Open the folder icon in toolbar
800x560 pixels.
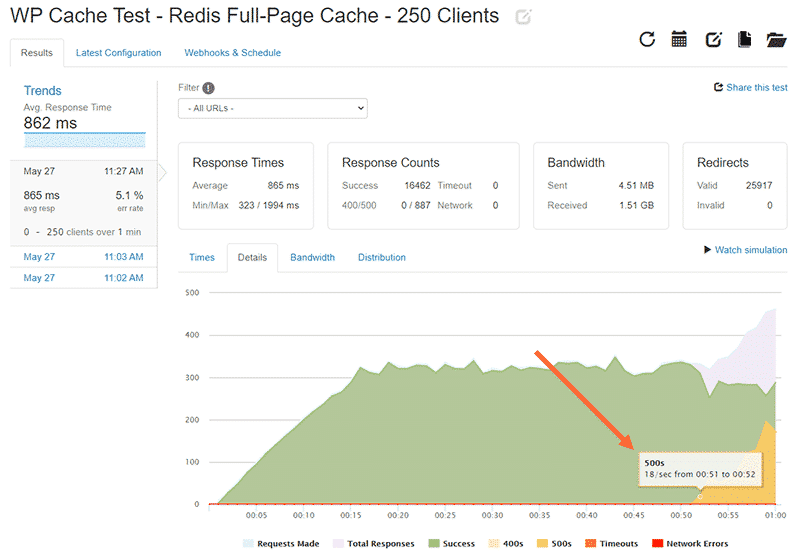[776, 39]
